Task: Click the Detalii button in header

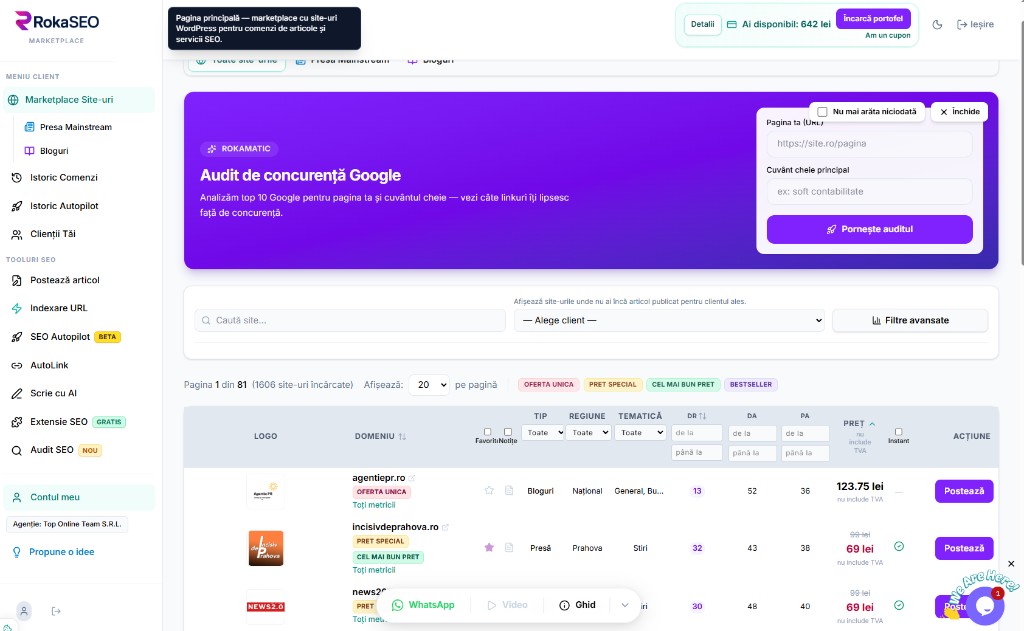Action: point(702,24)
